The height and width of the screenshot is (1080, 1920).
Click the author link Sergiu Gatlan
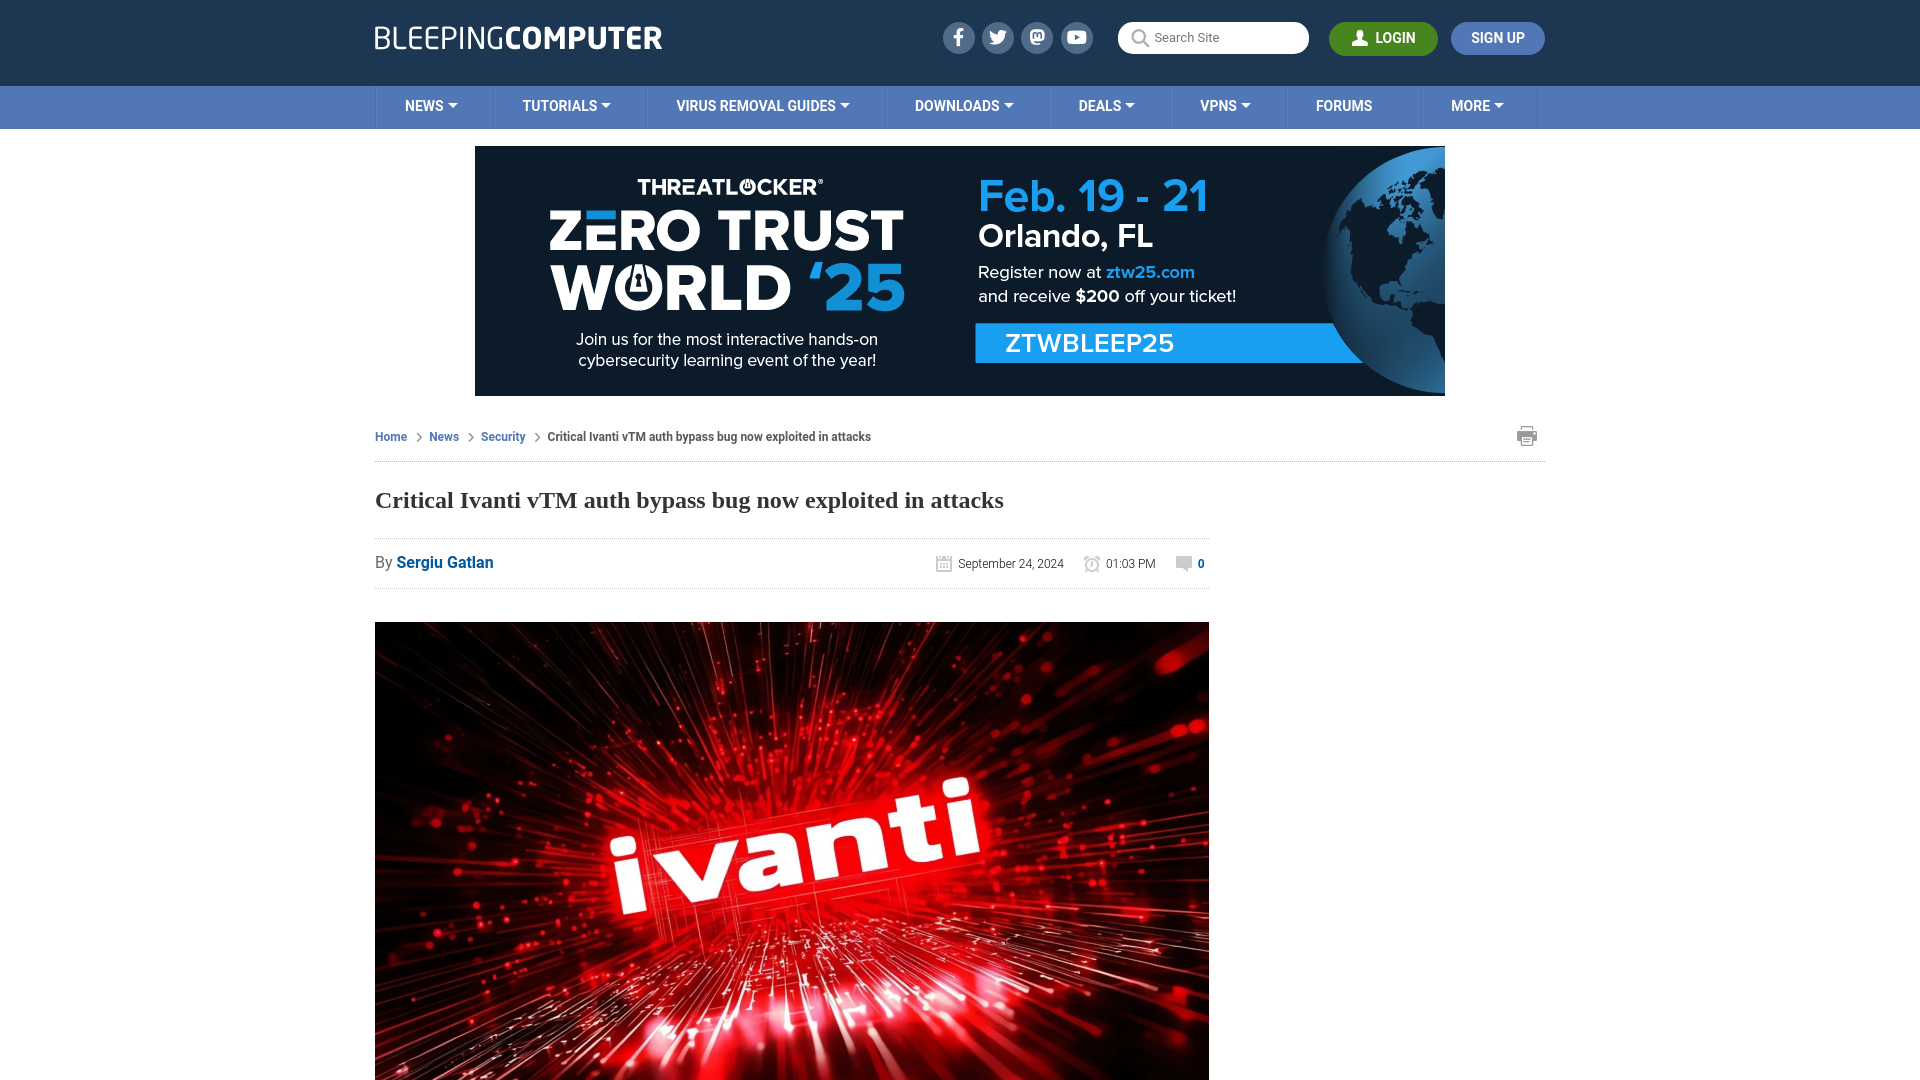pyautogui.click(x=444, y=562)
